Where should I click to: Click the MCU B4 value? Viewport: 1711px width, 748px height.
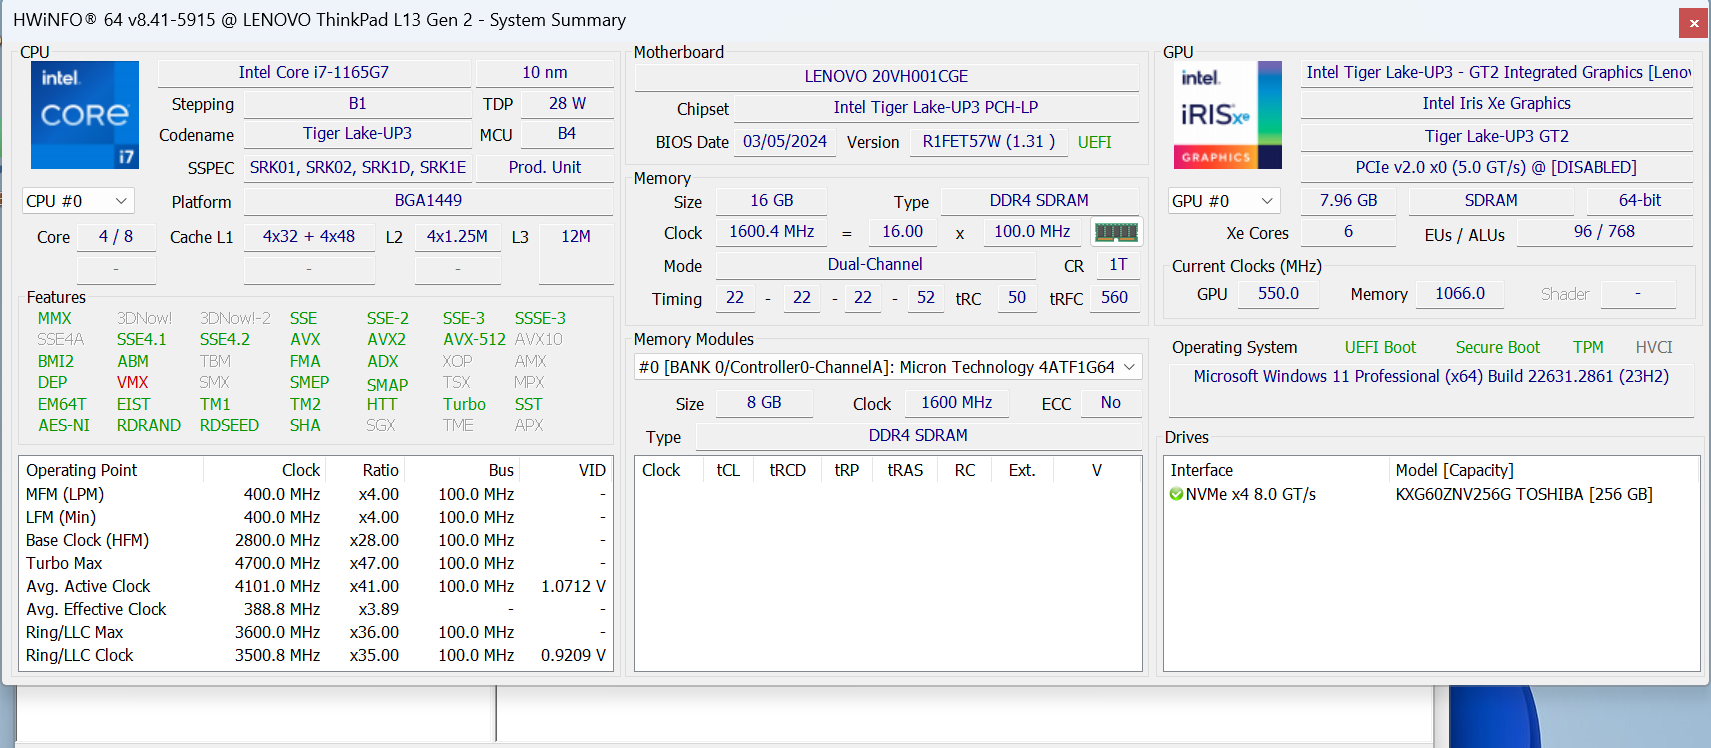pos(567,134)
